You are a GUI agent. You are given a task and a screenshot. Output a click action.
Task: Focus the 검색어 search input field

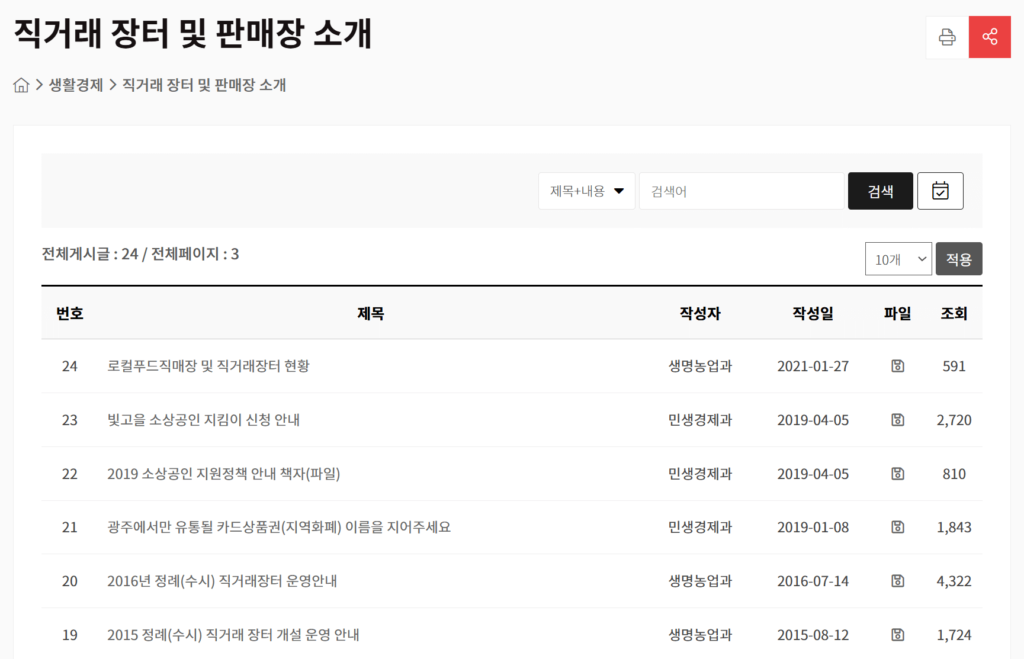[741, 191]
